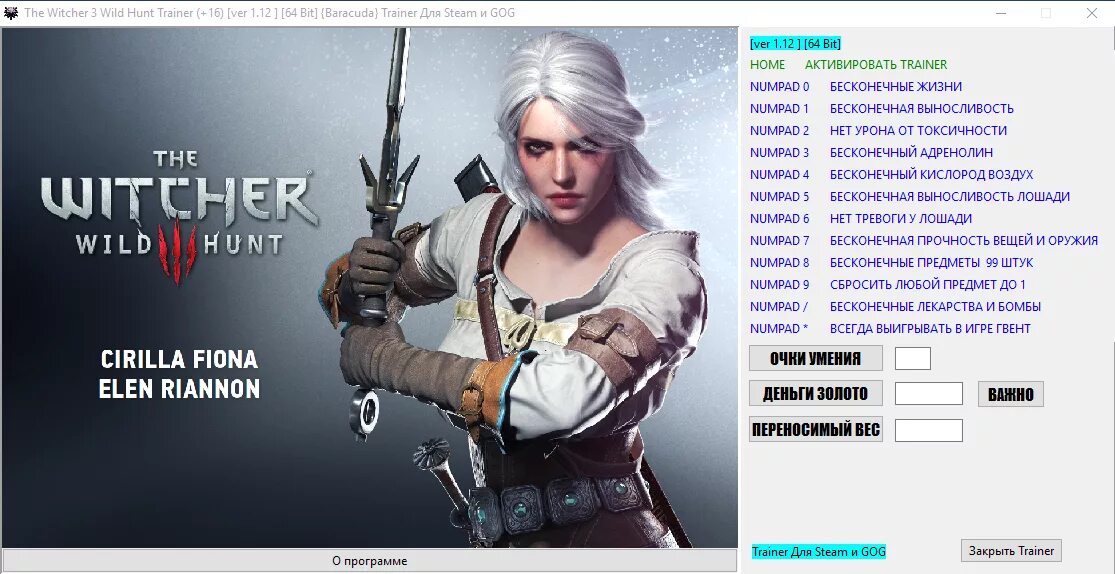Screen dimensions: 1115x574
Task: Click БЕСКОНЕЧНЫЕ ЖИЗНИ text
Action: (896, 87)
